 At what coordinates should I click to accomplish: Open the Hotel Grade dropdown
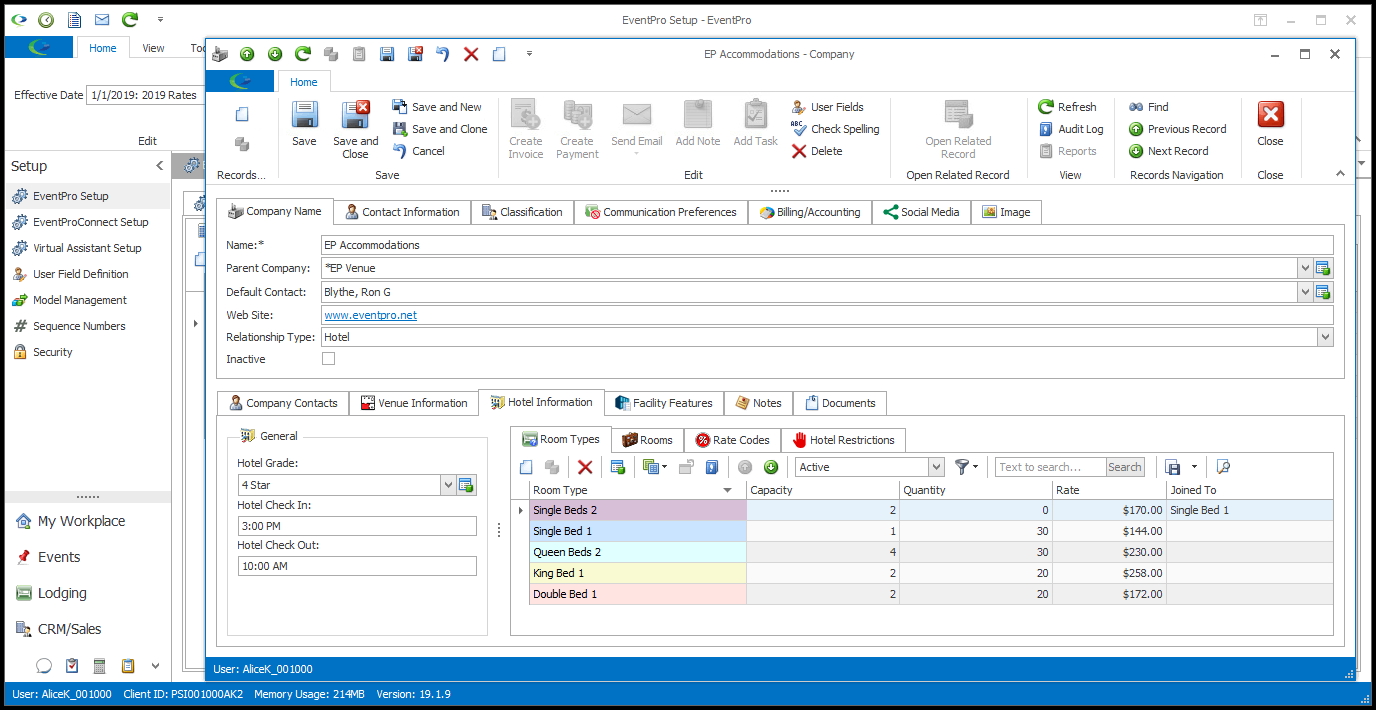(448, 485)
